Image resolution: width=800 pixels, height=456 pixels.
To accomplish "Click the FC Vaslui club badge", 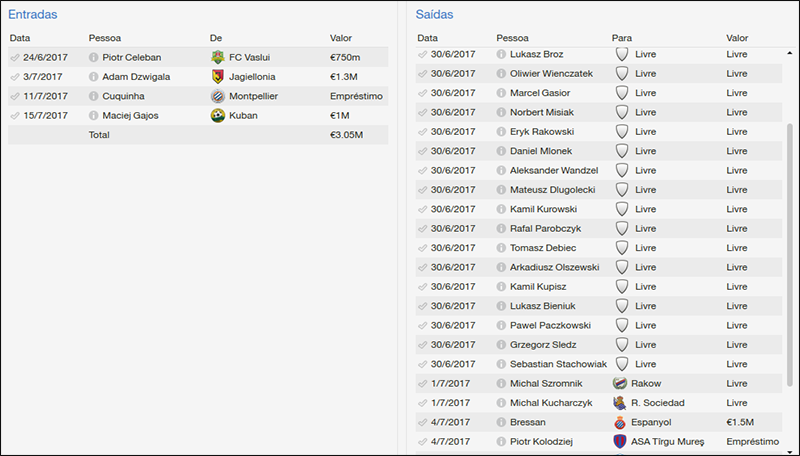I will [x=218, y=57].
